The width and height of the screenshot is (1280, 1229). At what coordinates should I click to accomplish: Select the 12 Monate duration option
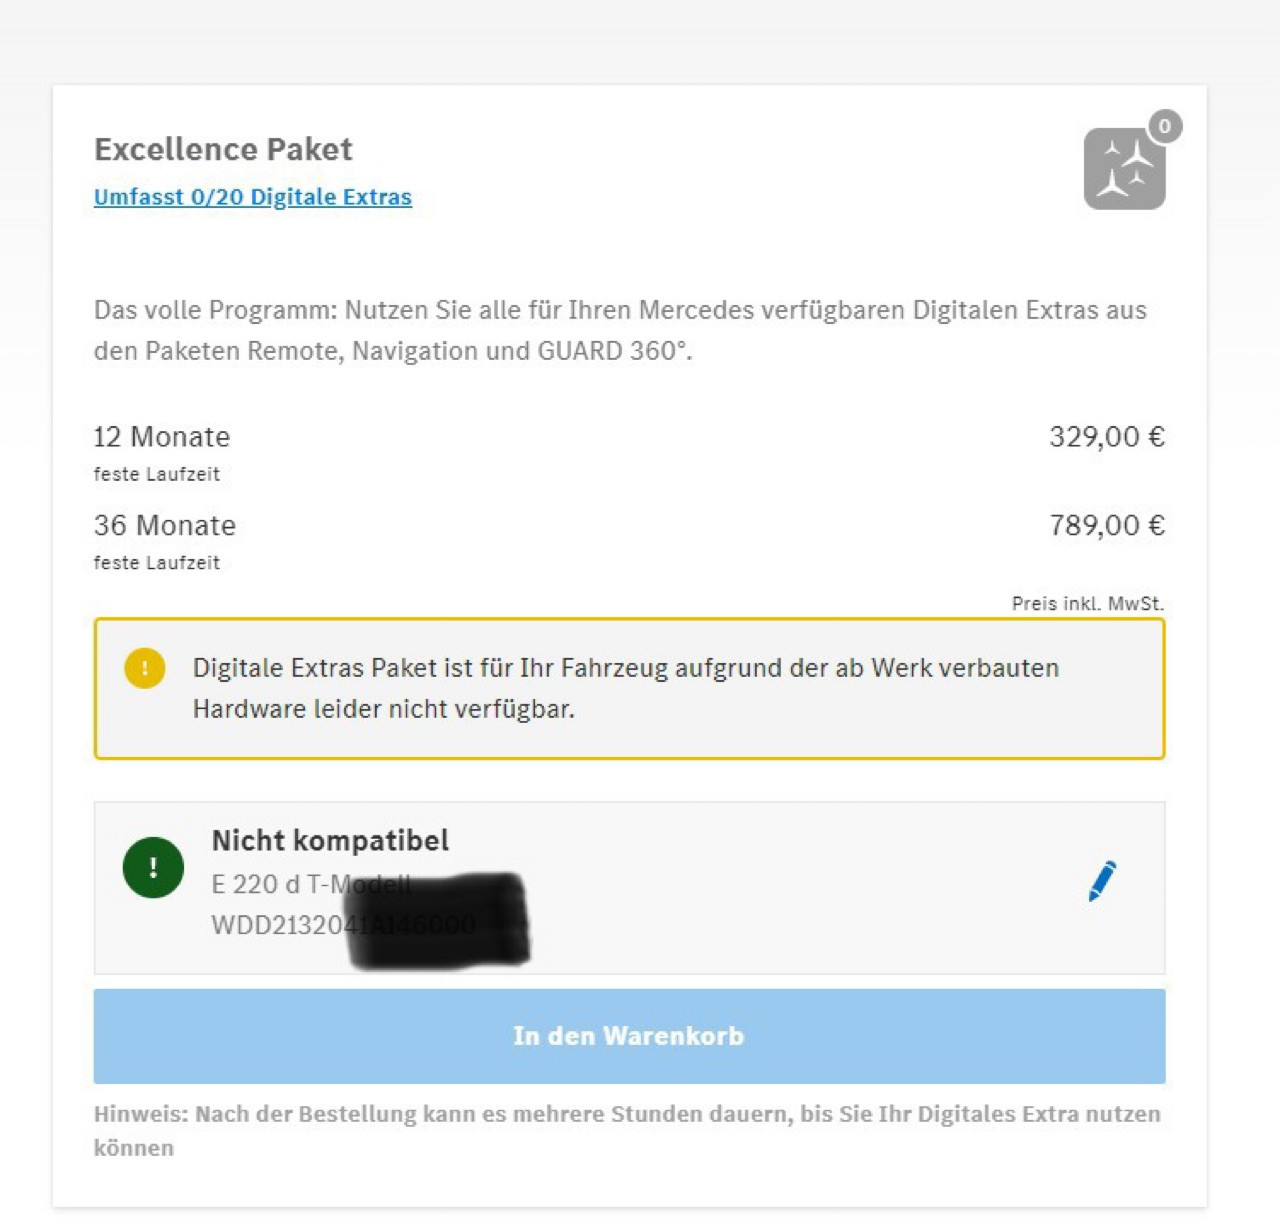(162, 437)
